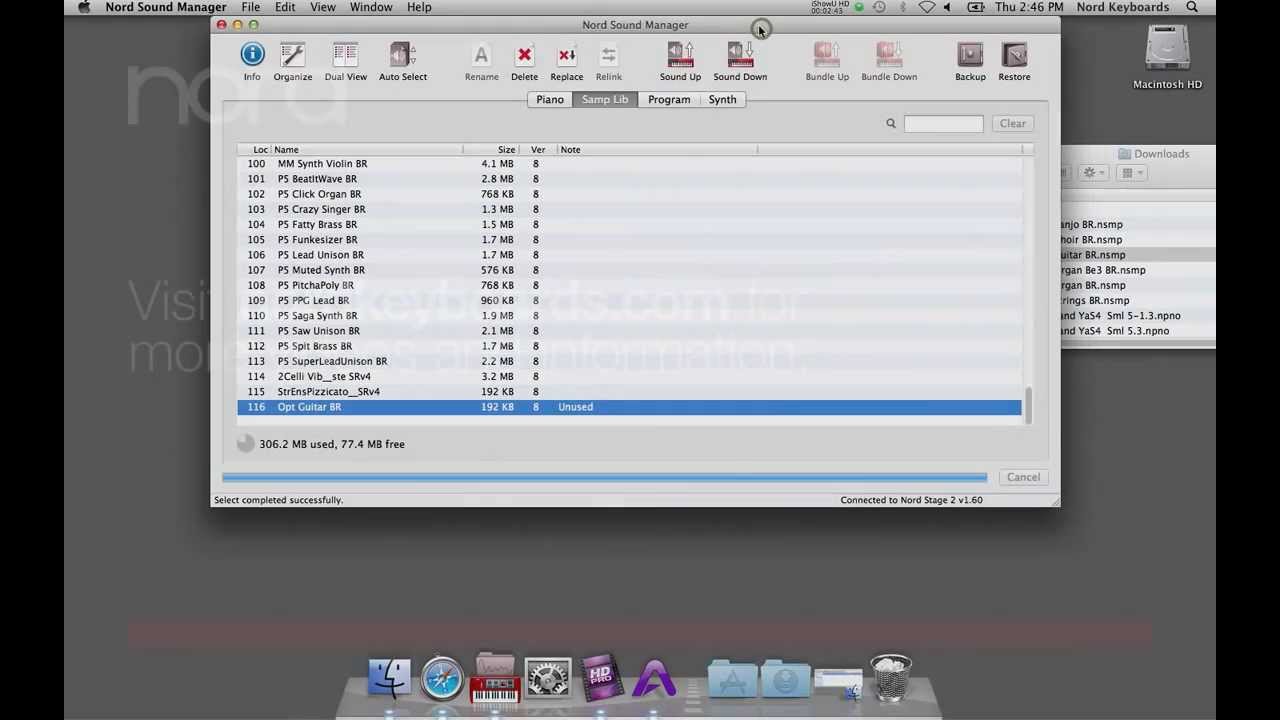
Task: Open the Apple menu
Action: [84, 7]
